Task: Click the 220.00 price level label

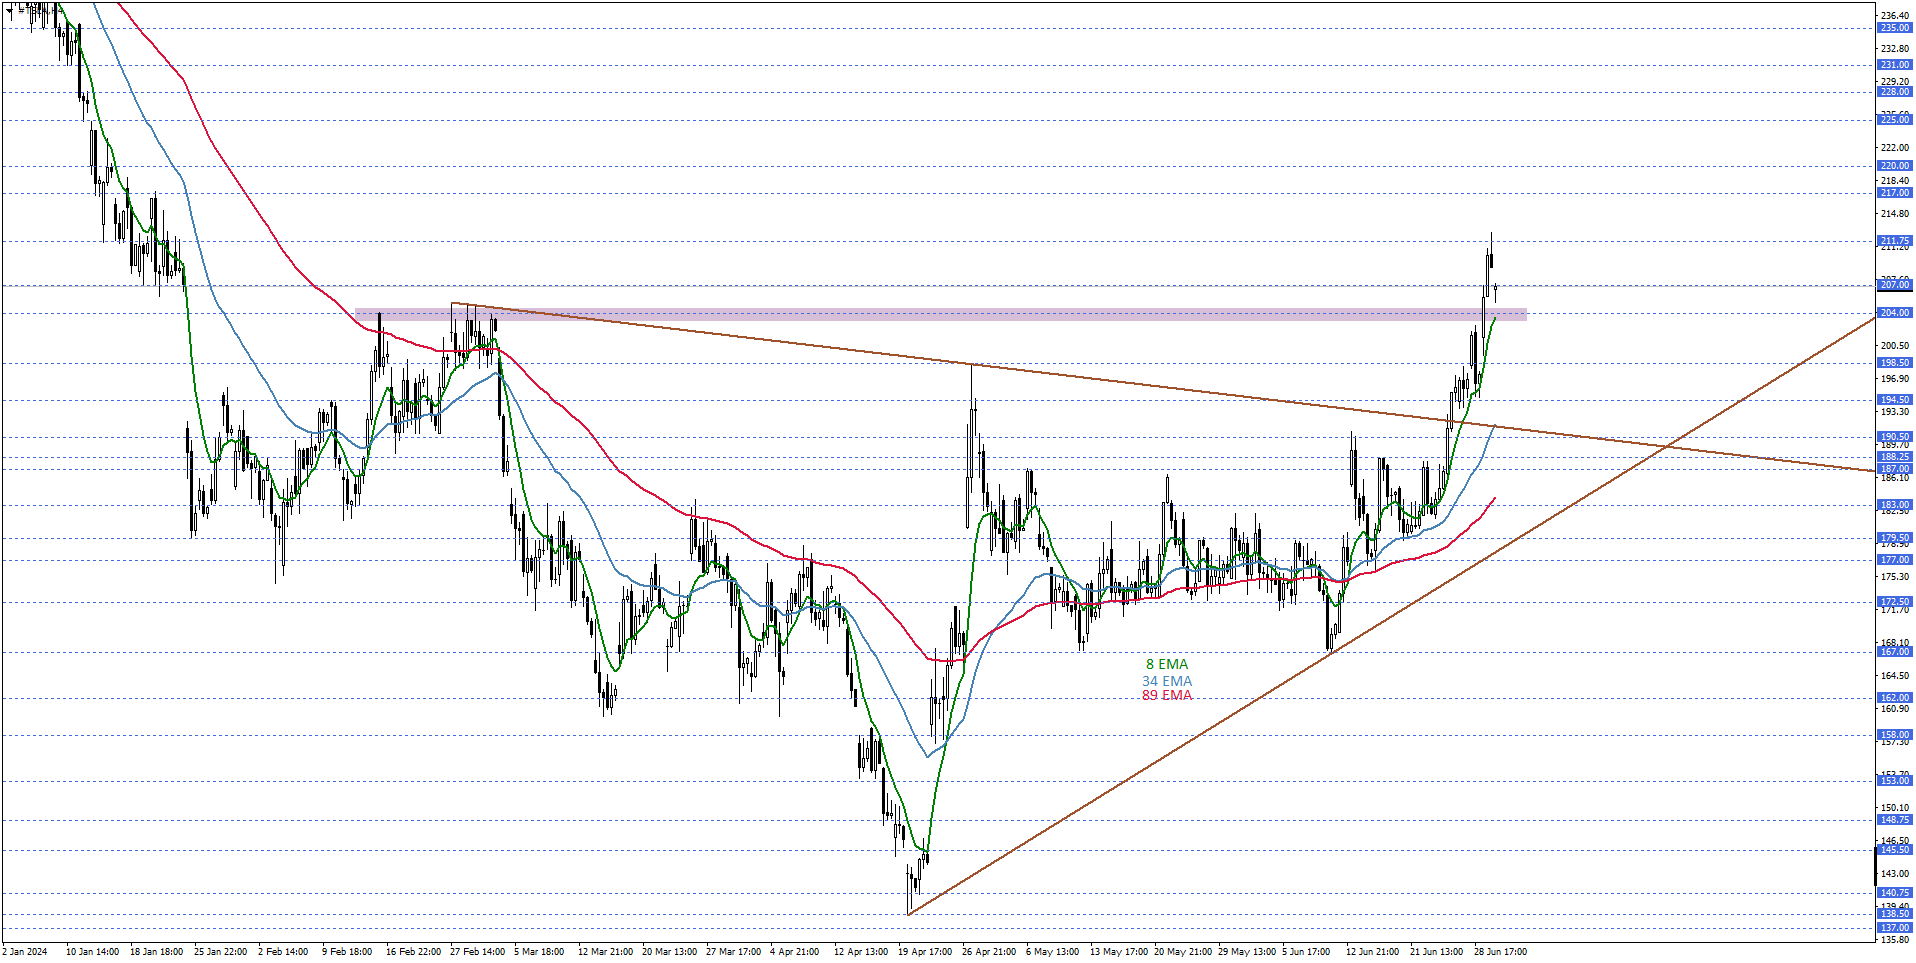Action: tap(1894, 166)
